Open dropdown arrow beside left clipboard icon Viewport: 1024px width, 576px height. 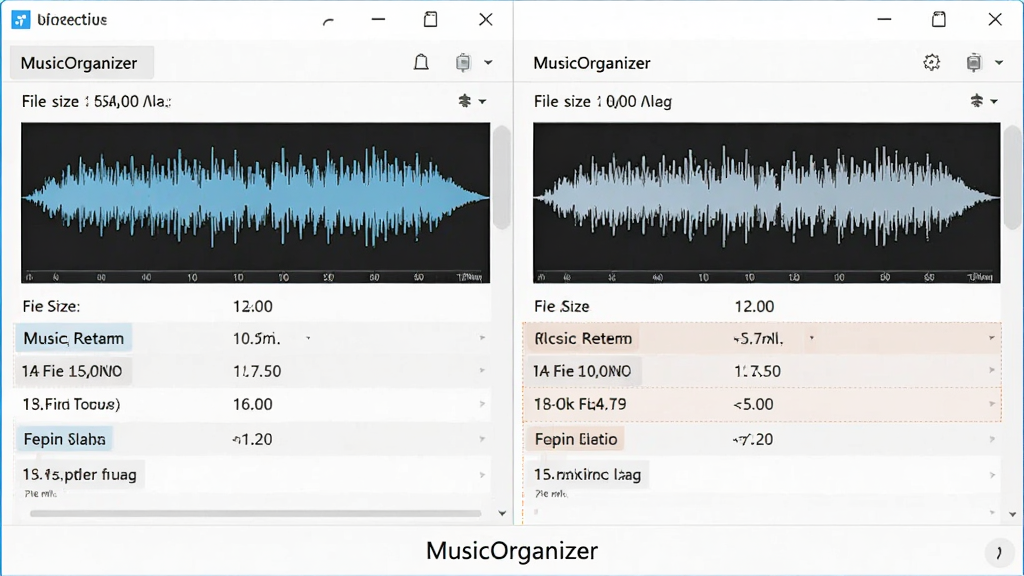coord(488,63)
